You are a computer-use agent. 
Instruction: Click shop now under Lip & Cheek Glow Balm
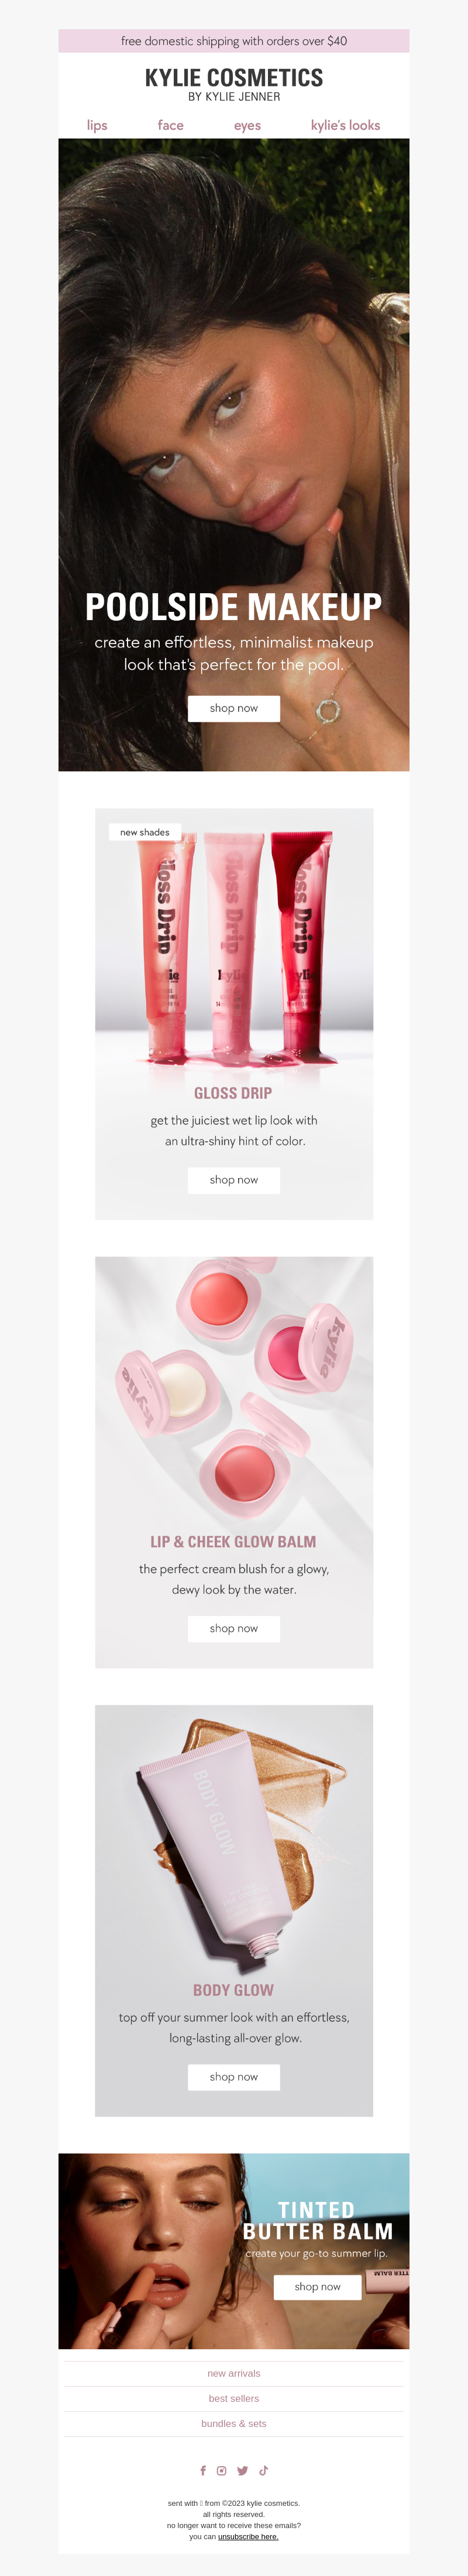234,1628
